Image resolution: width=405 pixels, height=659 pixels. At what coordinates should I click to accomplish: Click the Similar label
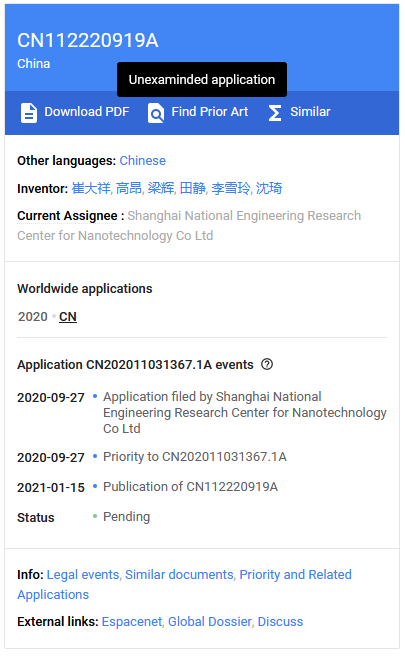coord(310,112)
